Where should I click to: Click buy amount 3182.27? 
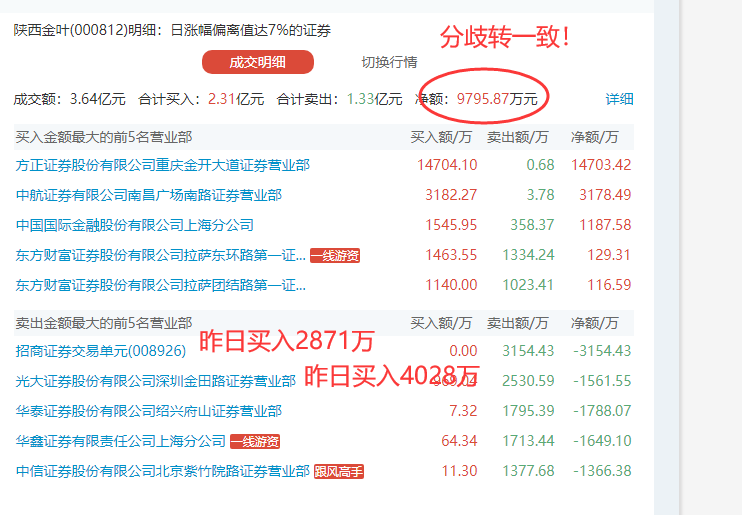[451, 195]
